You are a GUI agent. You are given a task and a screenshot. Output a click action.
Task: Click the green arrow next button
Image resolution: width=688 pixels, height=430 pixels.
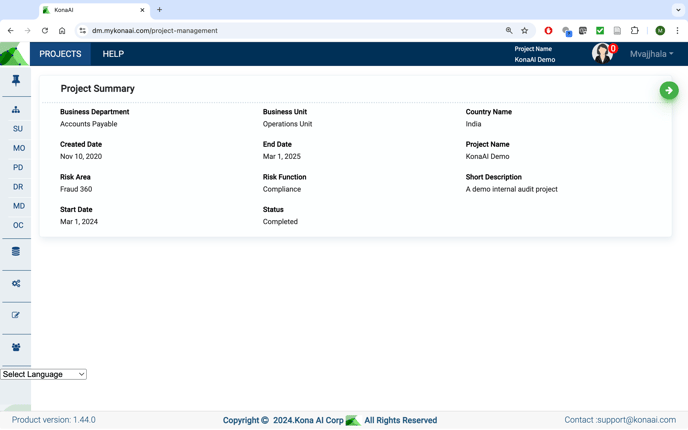coord(669,91)
